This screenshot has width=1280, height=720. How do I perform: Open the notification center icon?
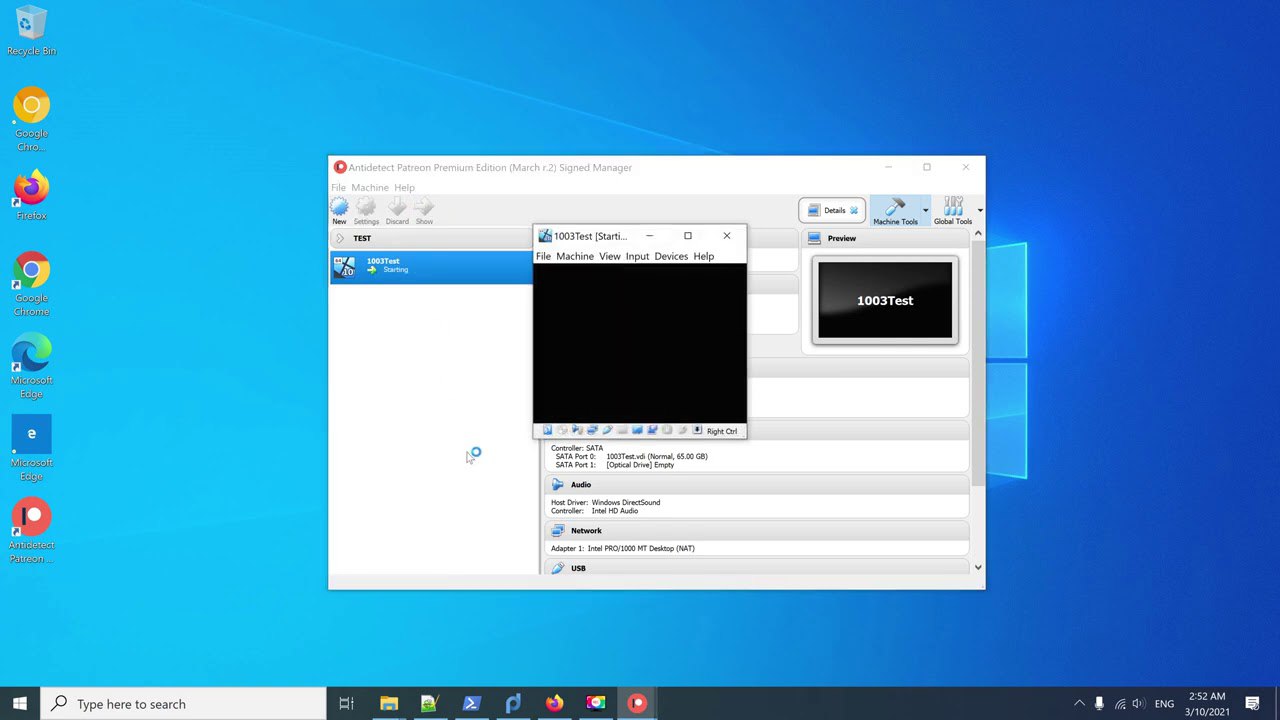point(1253,704)
